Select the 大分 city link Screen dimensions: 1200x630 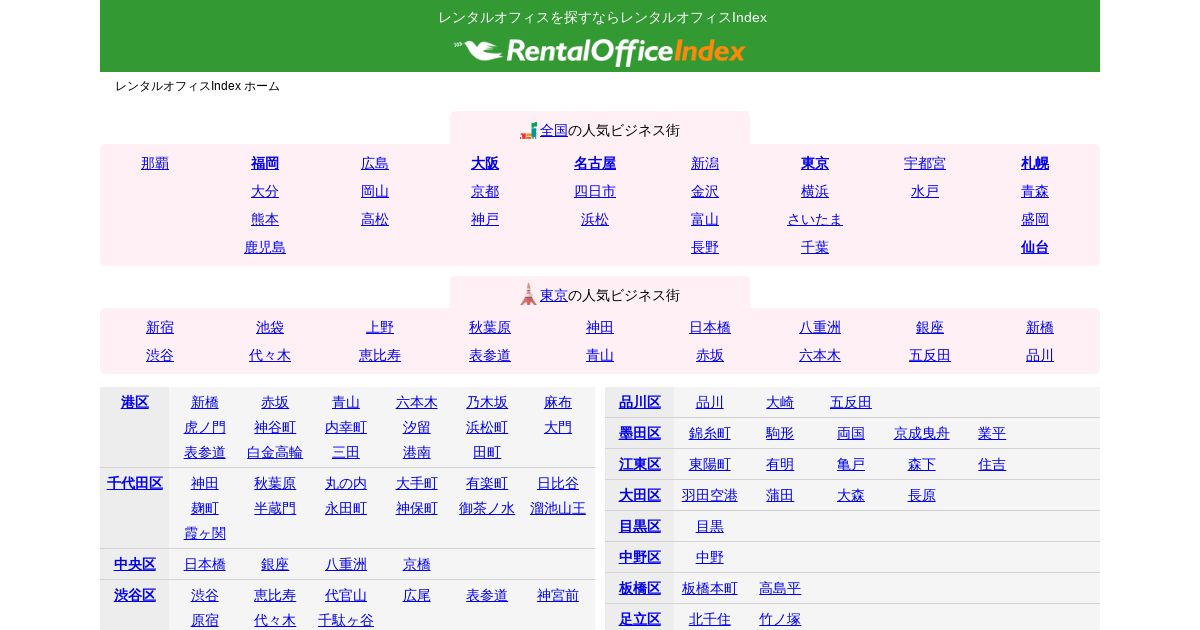(265, 191)
